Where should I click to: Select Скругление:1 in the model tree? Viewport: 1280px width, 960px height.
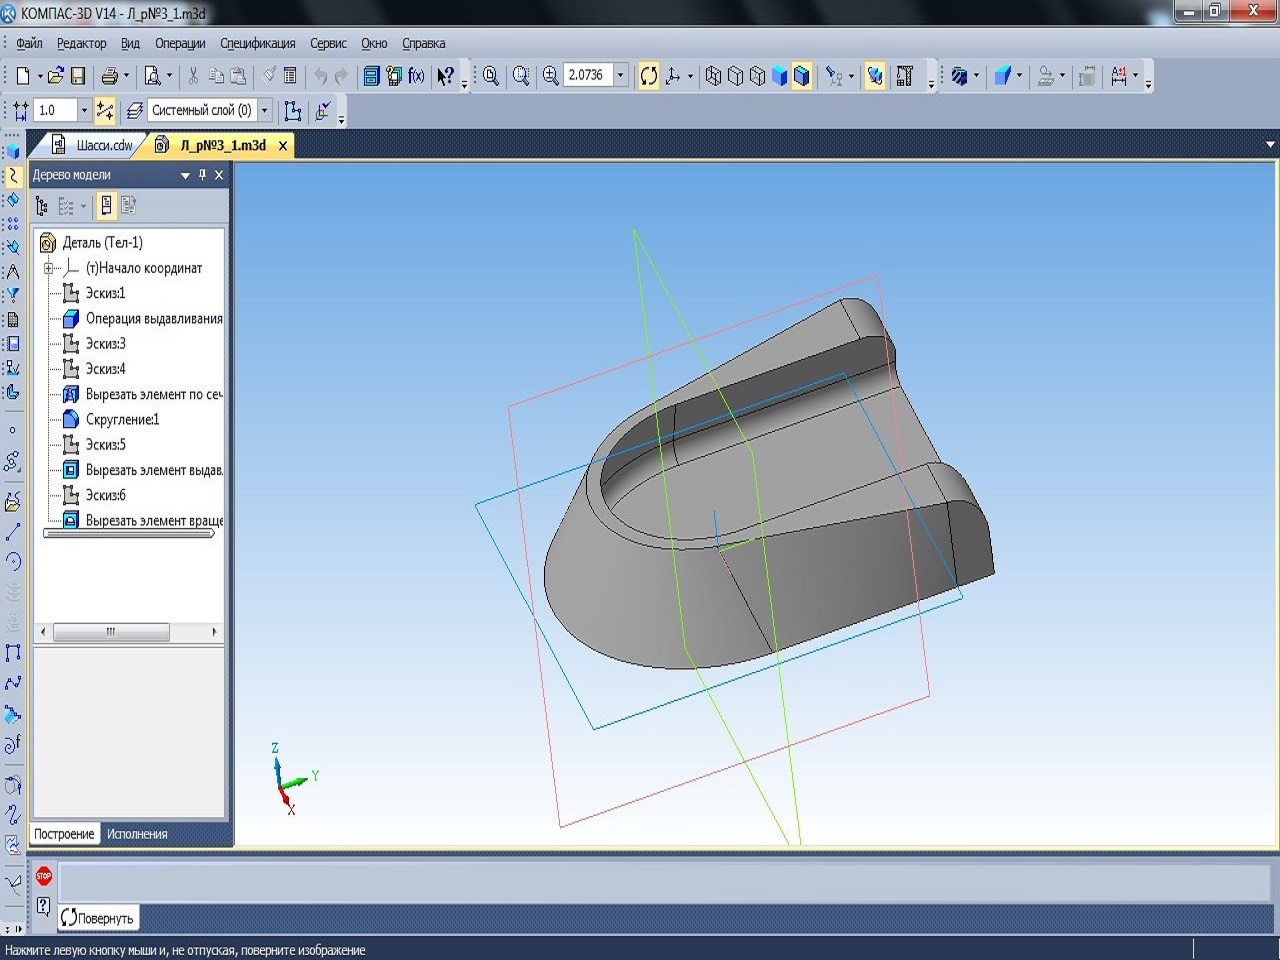click(x=122, y=420)
